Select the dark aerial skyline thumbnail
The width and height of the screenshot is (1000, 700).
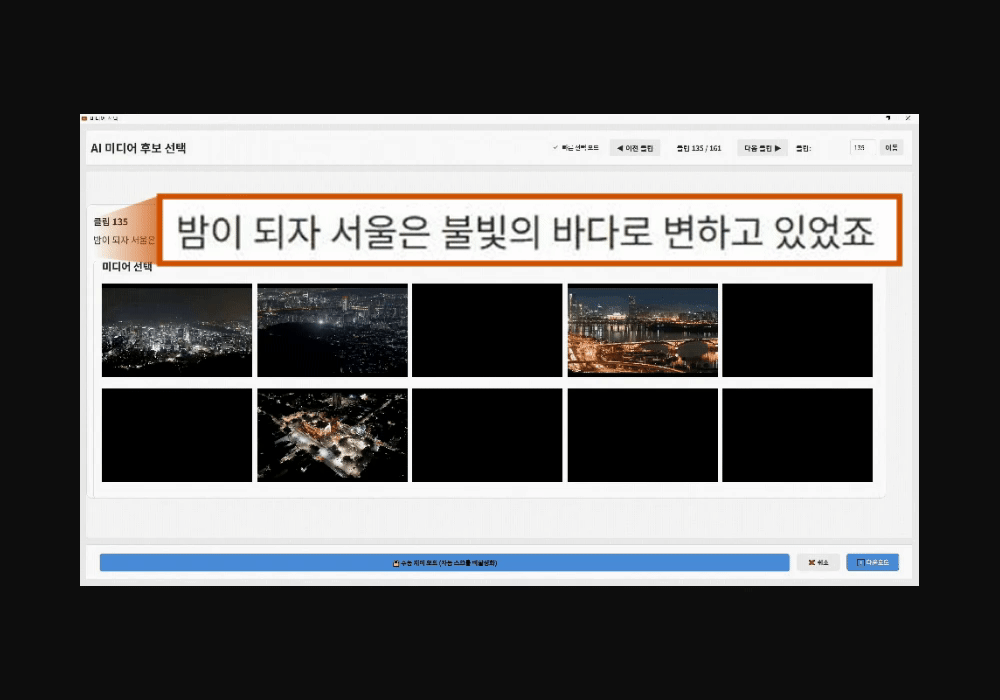coord(332,330)
